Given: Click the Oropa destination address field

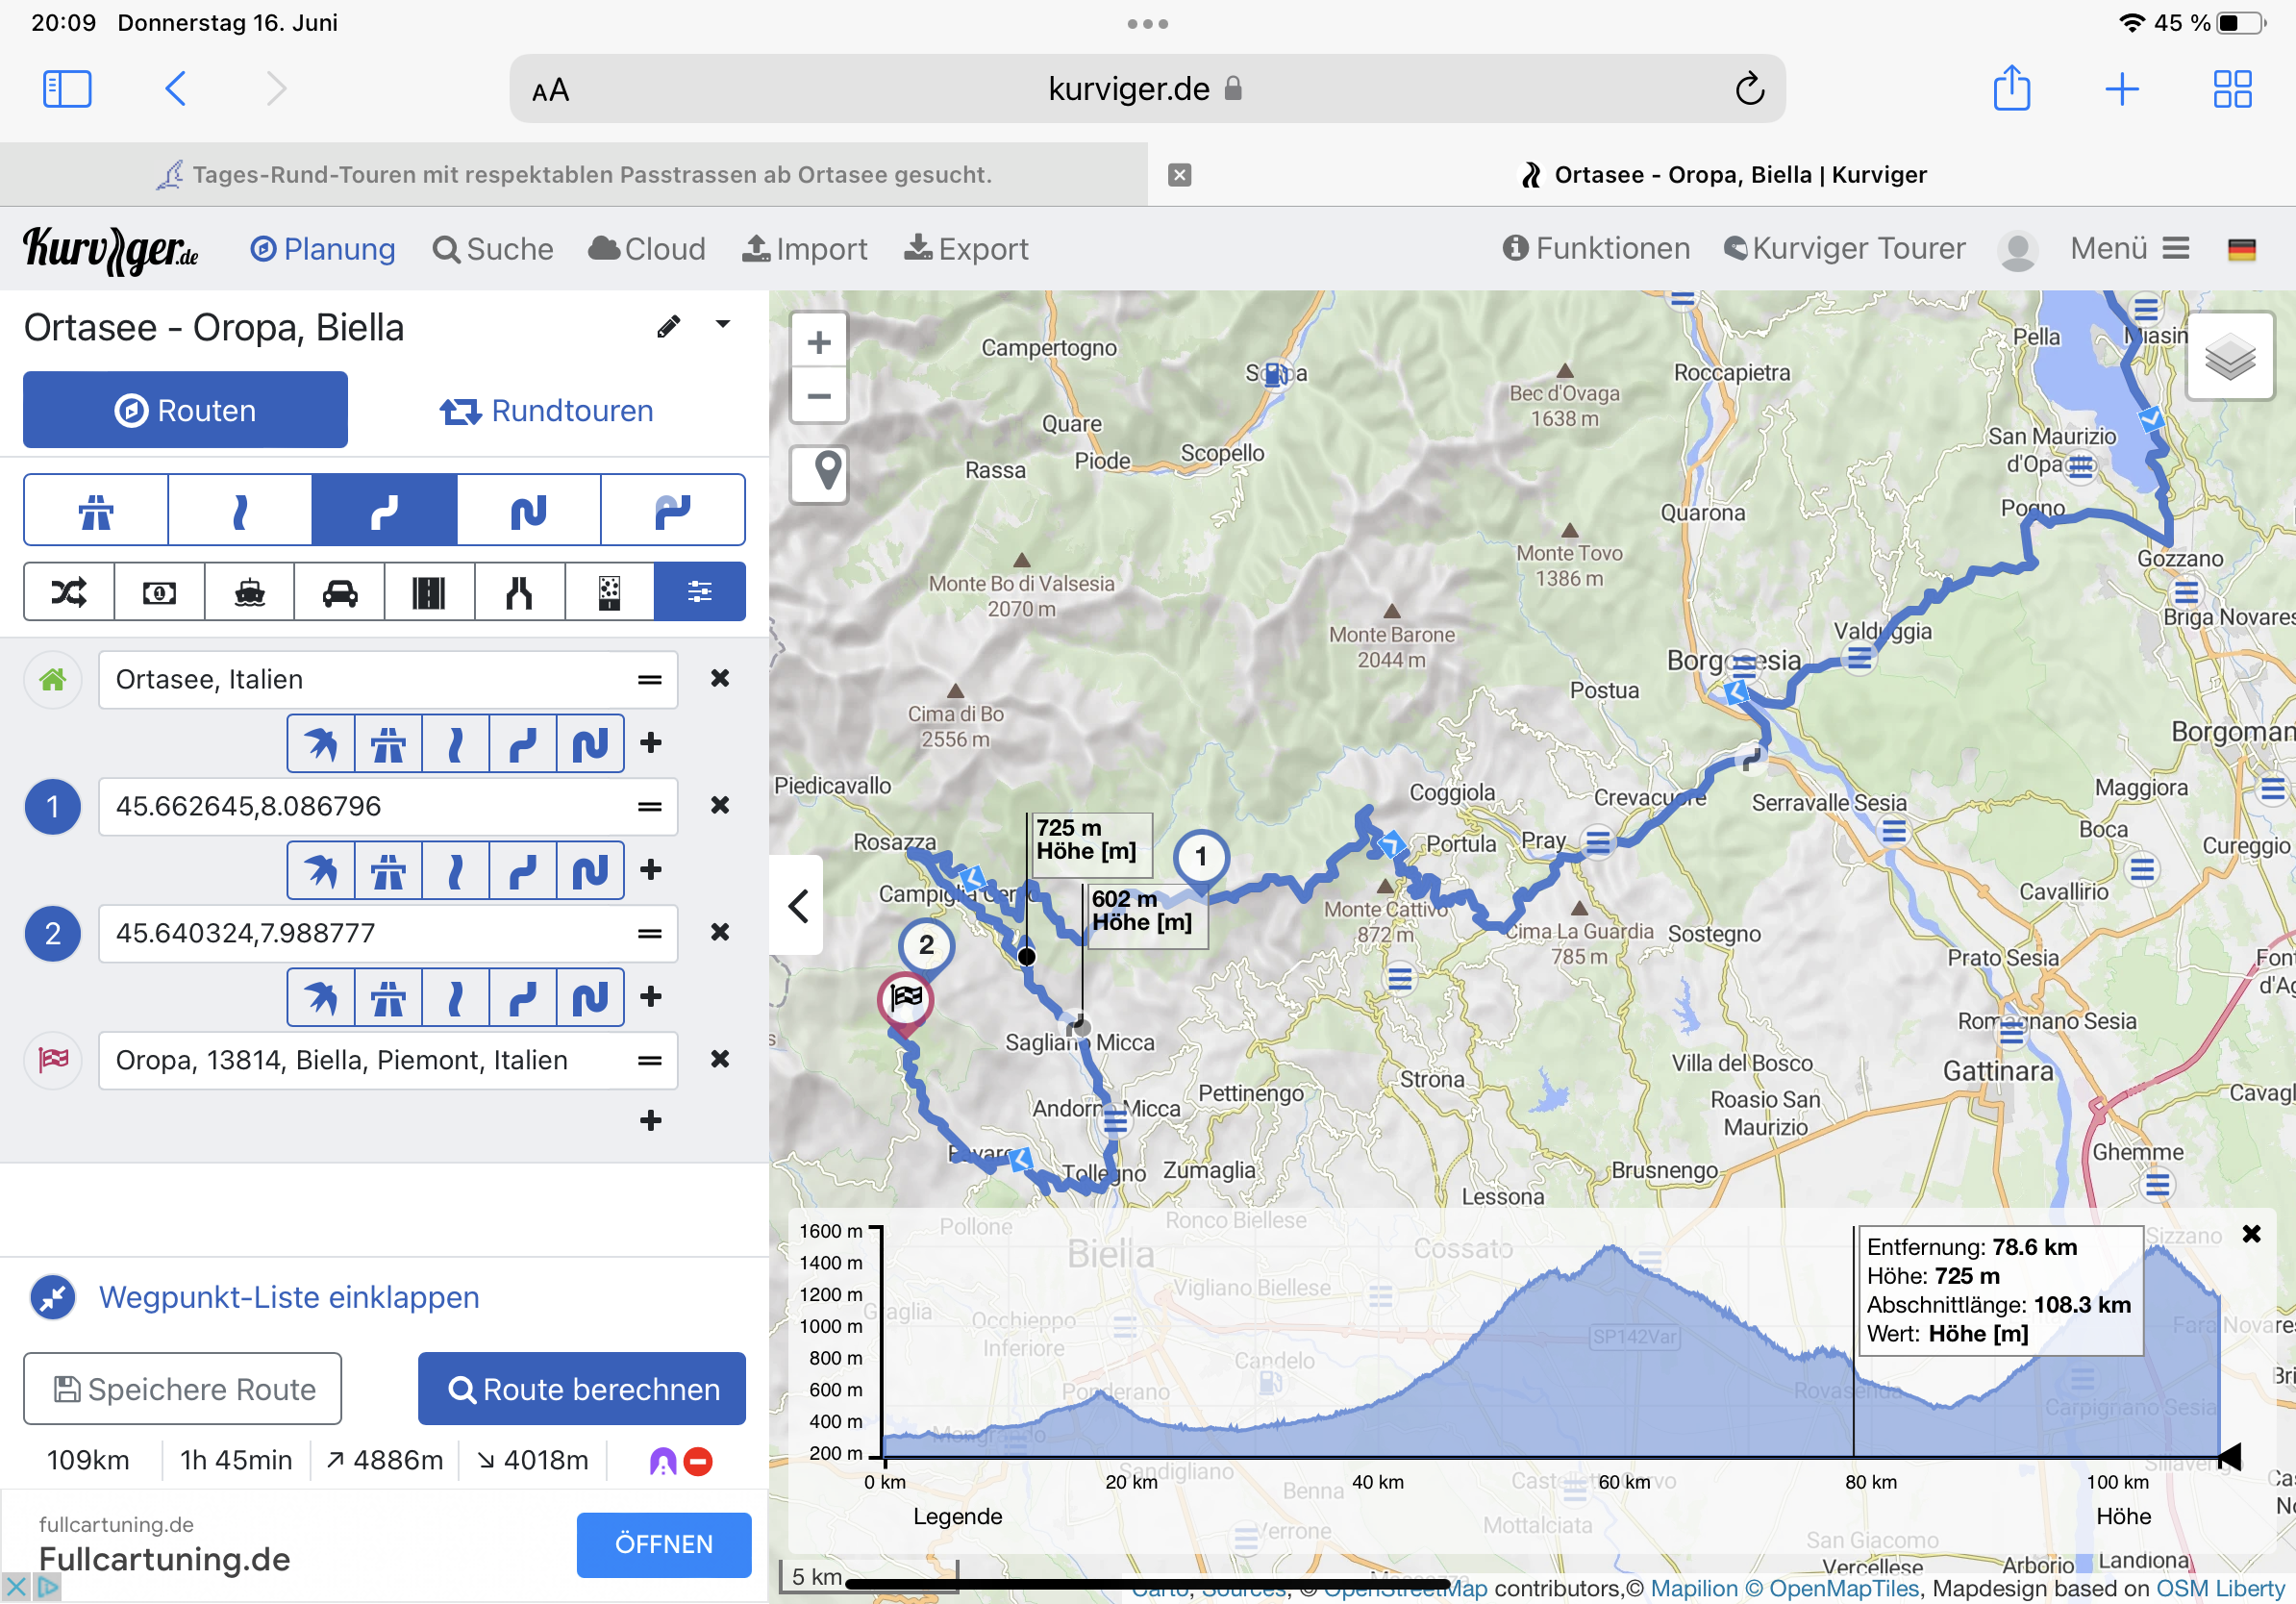Looking at the screenshot, I should pos(388,1061).
